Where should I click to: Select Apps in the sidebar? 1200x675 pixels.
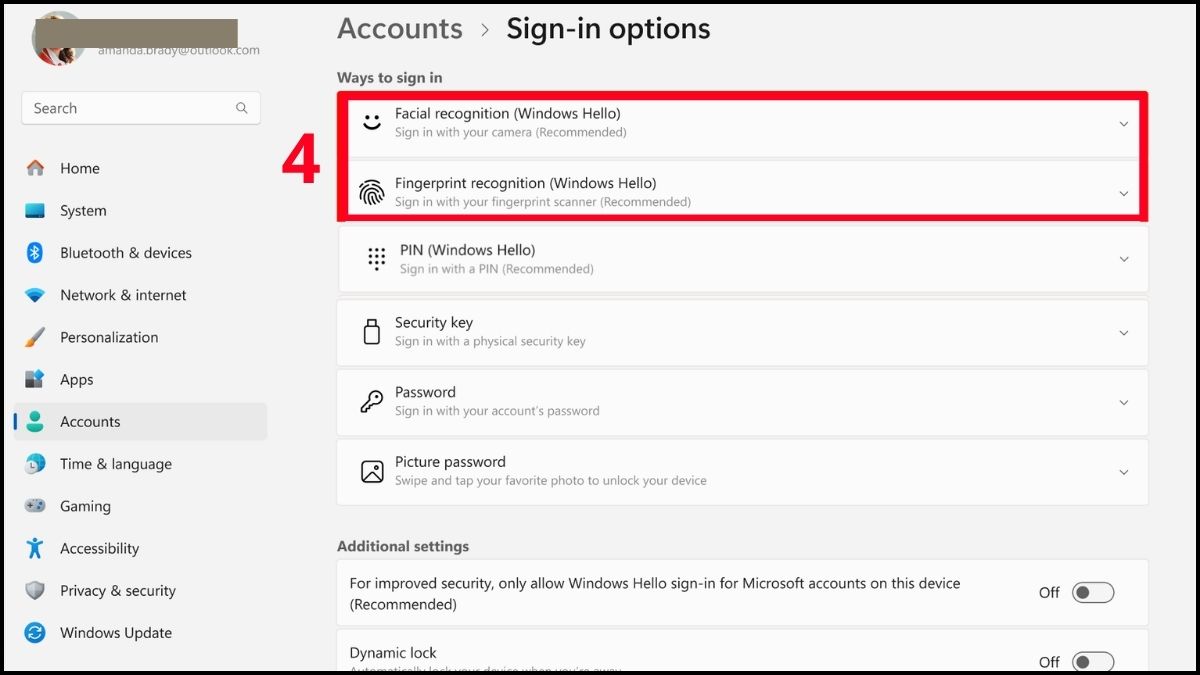point(141,380)
